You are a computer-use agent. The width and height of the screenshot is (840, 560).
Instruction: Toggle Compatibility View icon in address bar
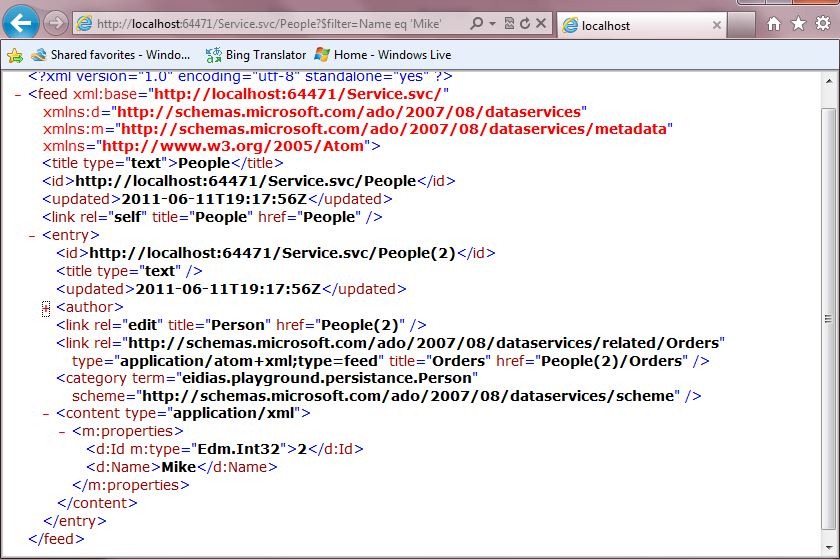pyautogui.click(x=509, y=23)
